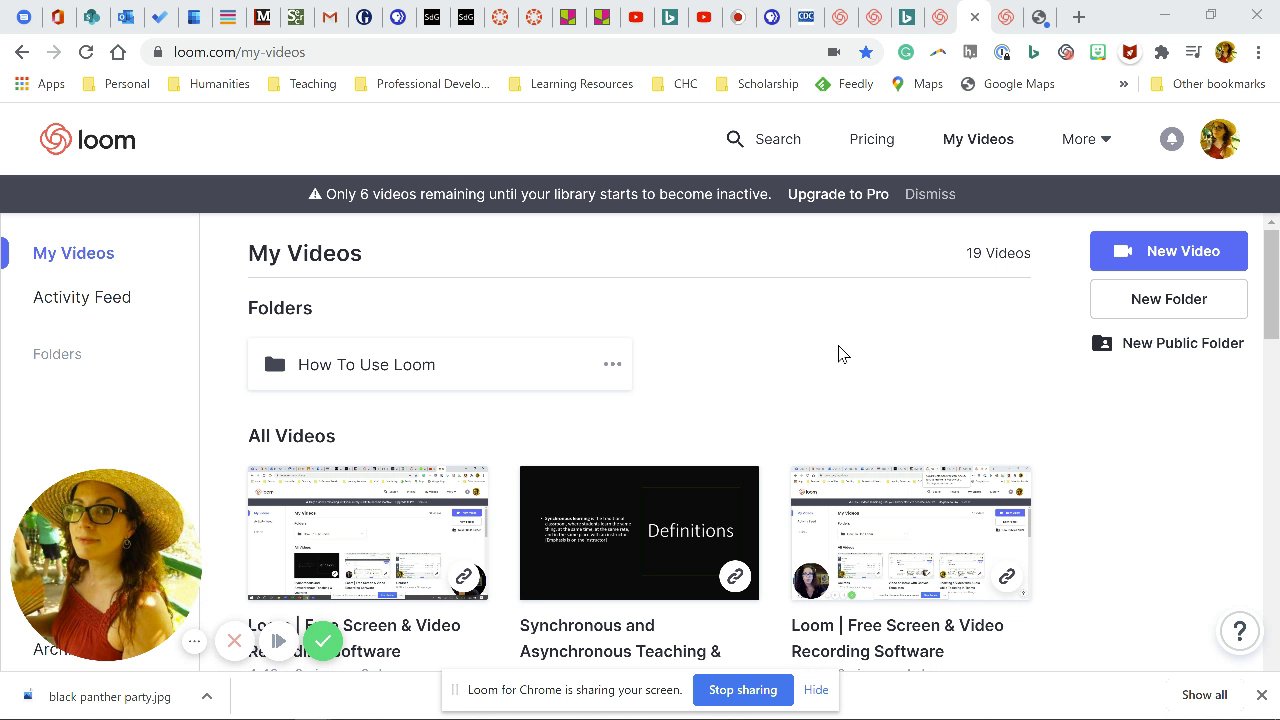Open CHC bookmarks folder

(x=674, y=84)
